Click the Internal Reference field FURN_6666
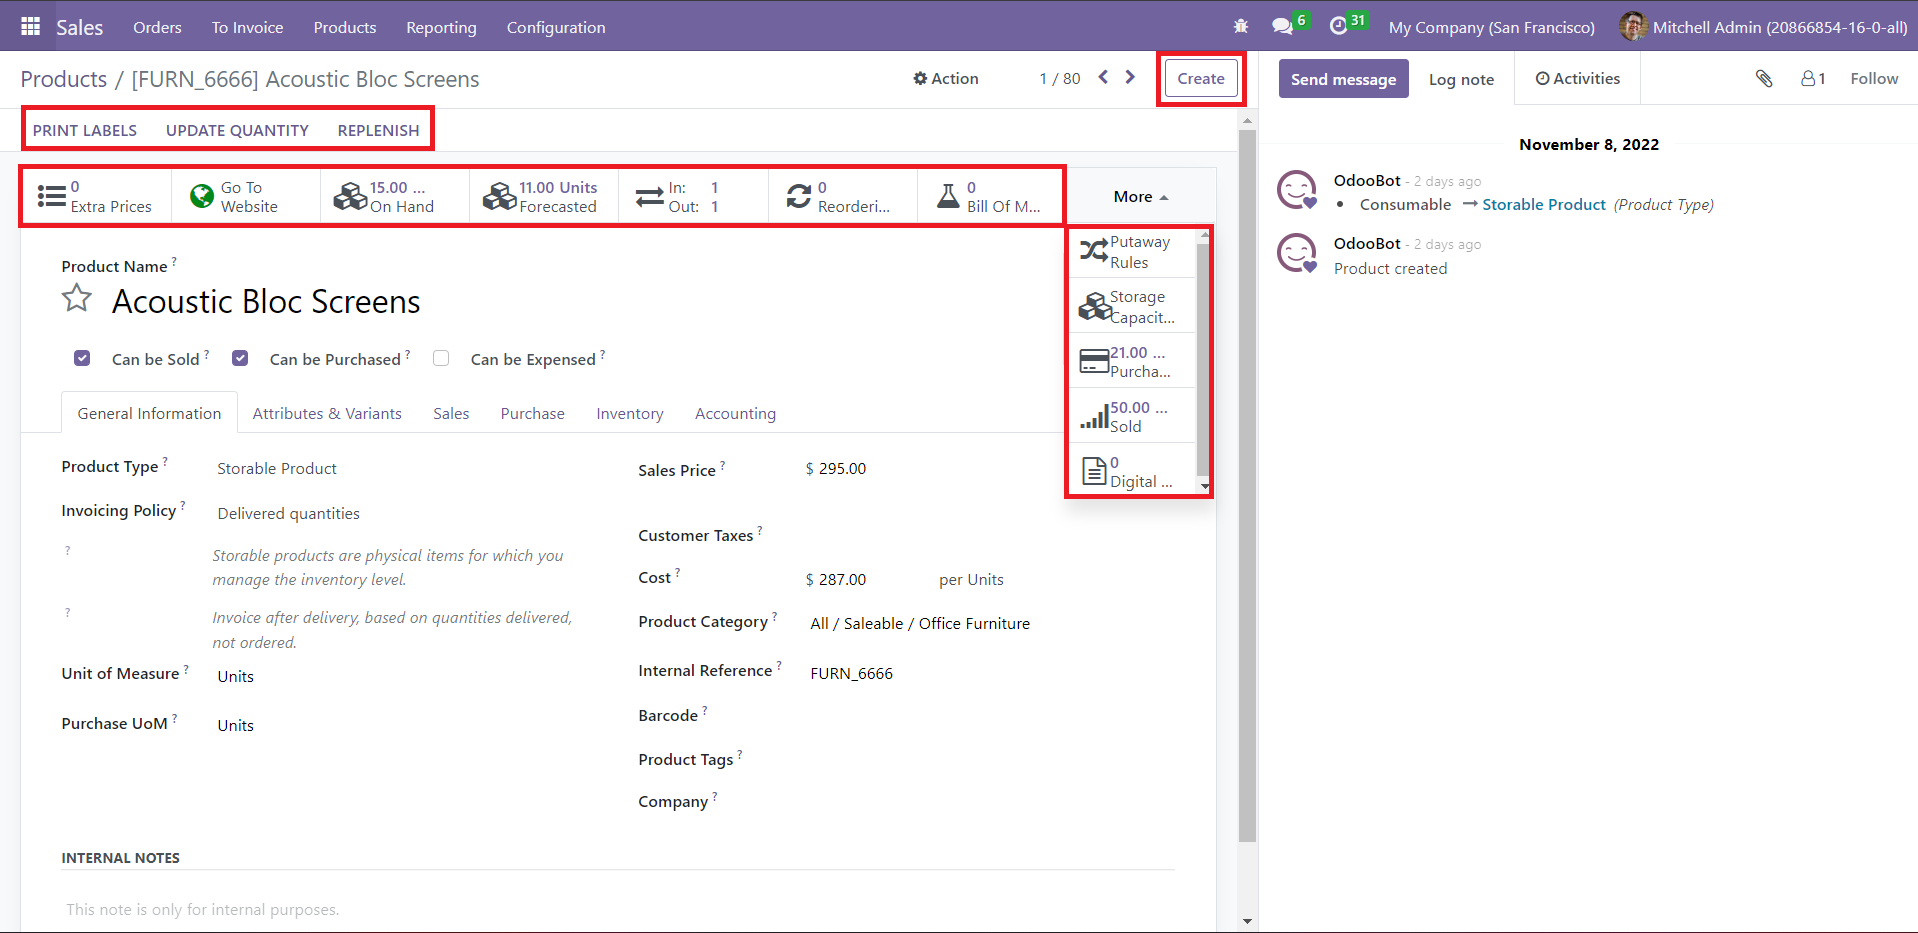Image resolution: width=1918 pixels, height=933 pixels. click(851, 673)
